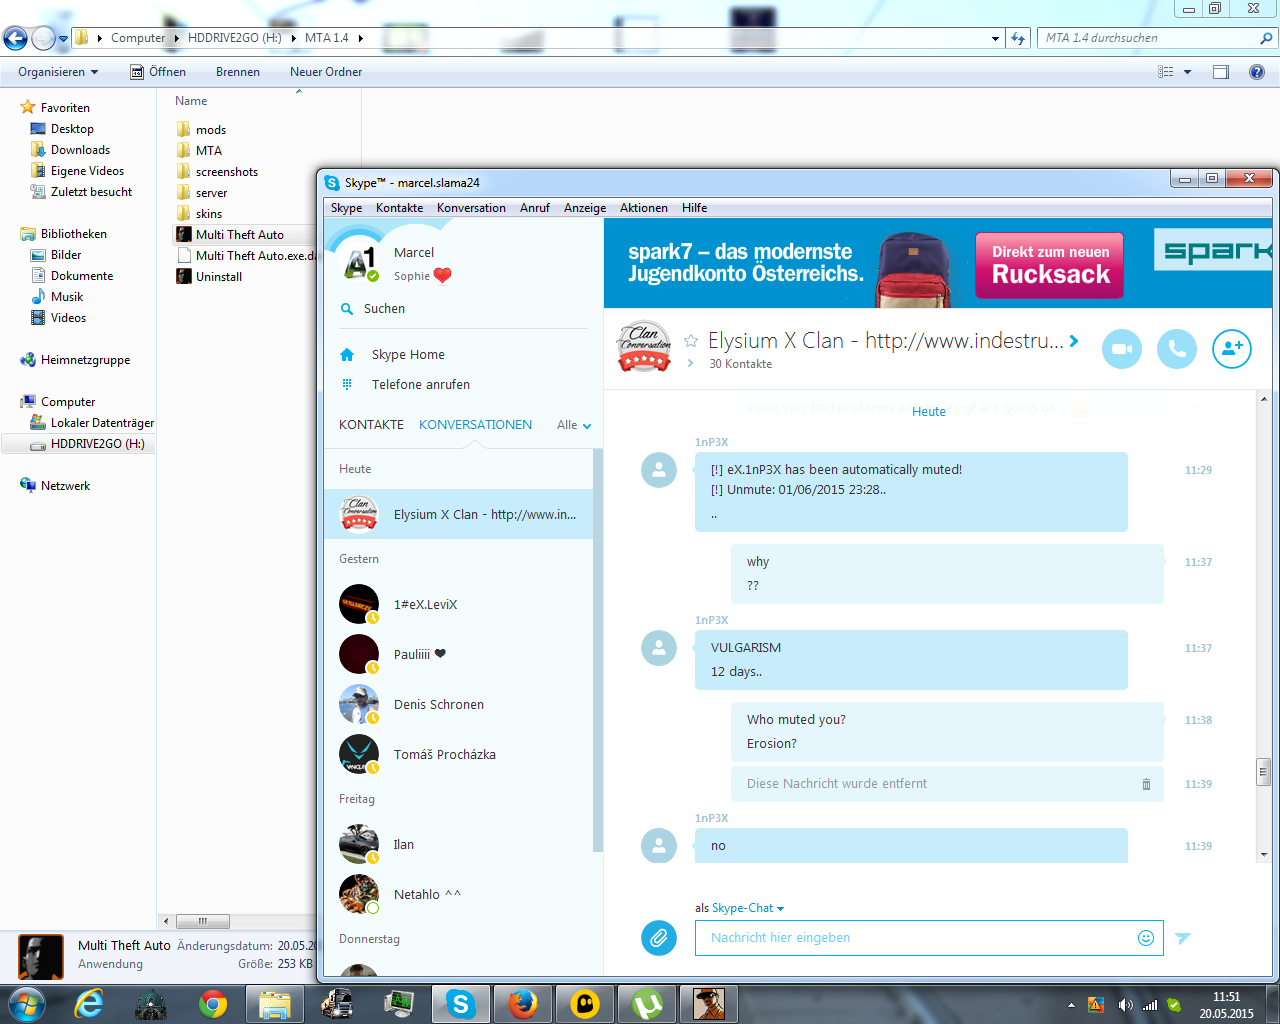This screenshot has width=1280, height=1024.
Task: Click the volume icon in system tray
Action: tap(1125, 1005)
